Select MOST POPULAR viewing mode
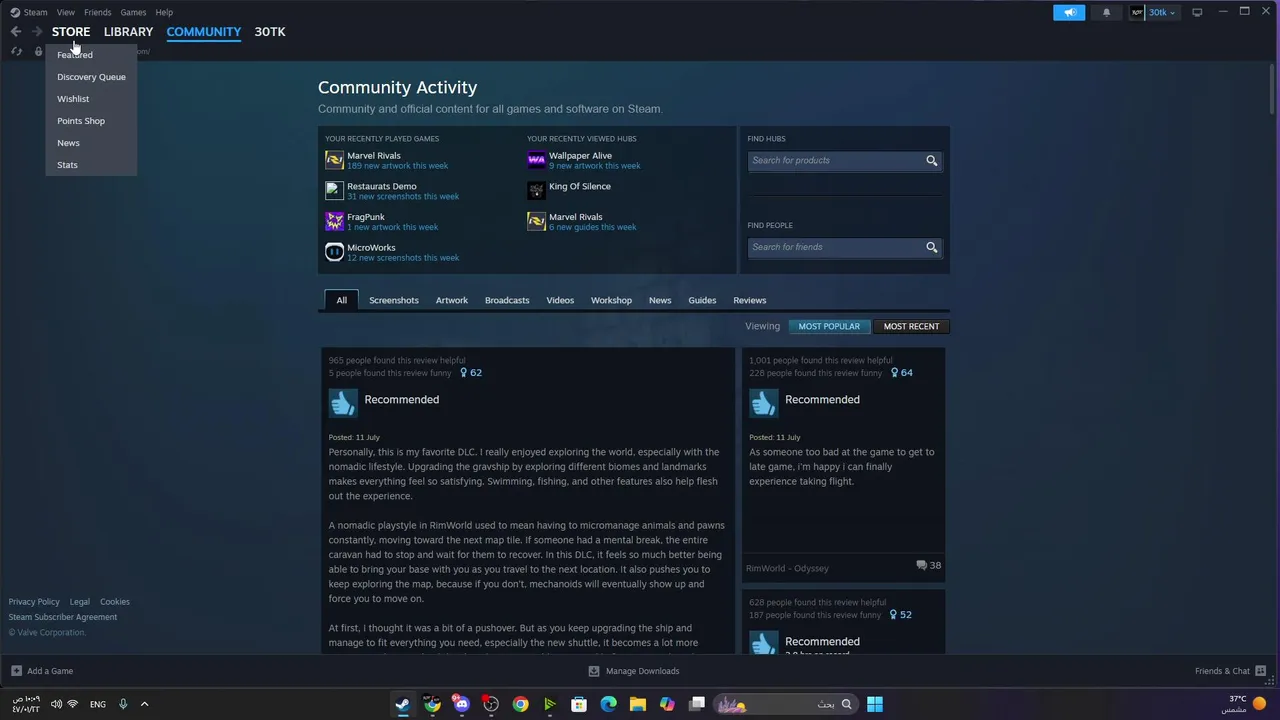Viewport: 1280px width, 720px height. coord(829,326)
